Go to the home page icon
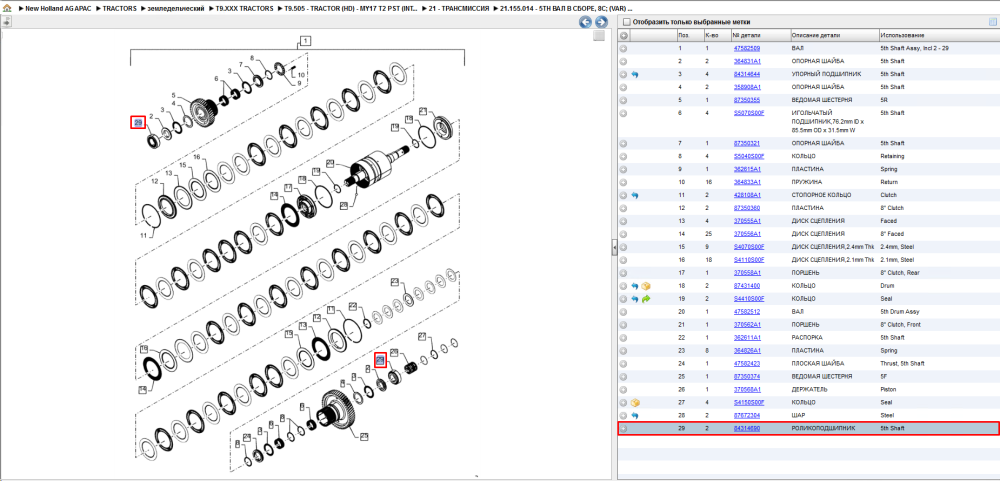 point(7,9)
